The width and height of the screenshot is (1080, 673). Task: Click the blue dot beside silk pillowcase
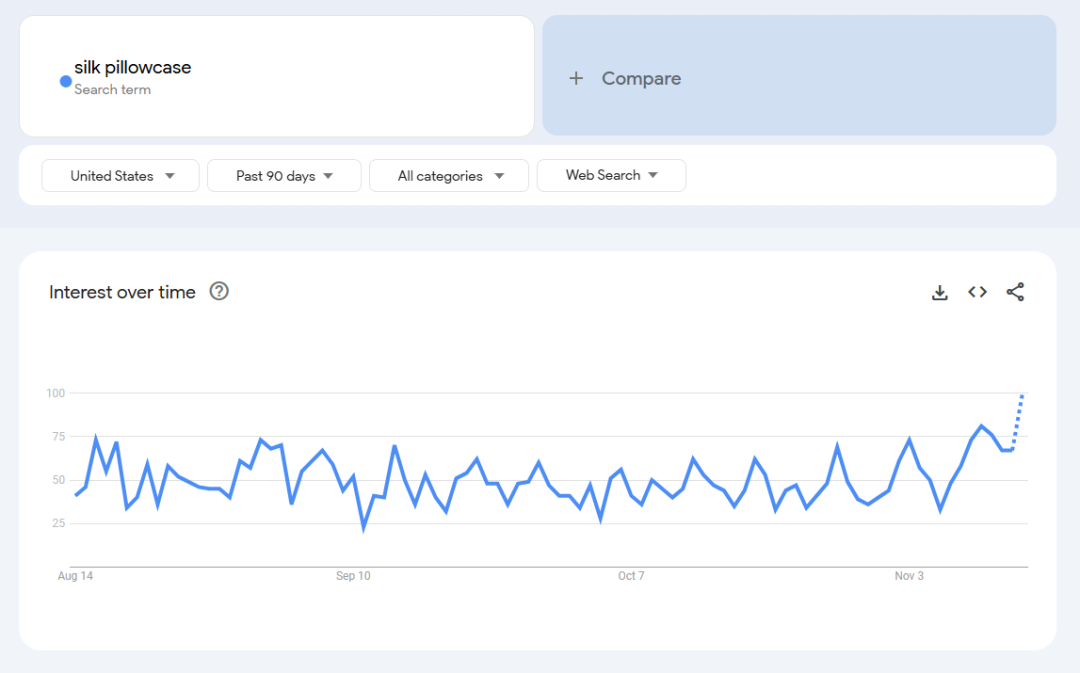point(66,81)
